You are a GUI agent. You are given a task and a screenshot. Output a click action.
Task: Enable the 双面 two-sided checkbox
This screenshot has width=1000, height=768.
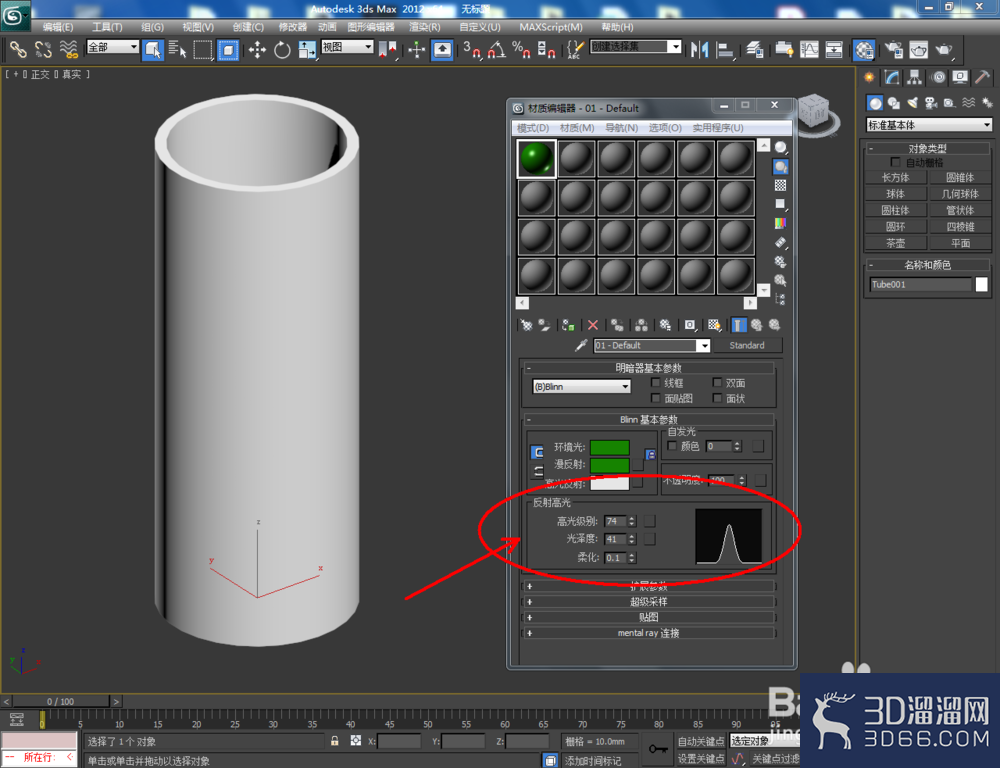[x=717, y=382]
